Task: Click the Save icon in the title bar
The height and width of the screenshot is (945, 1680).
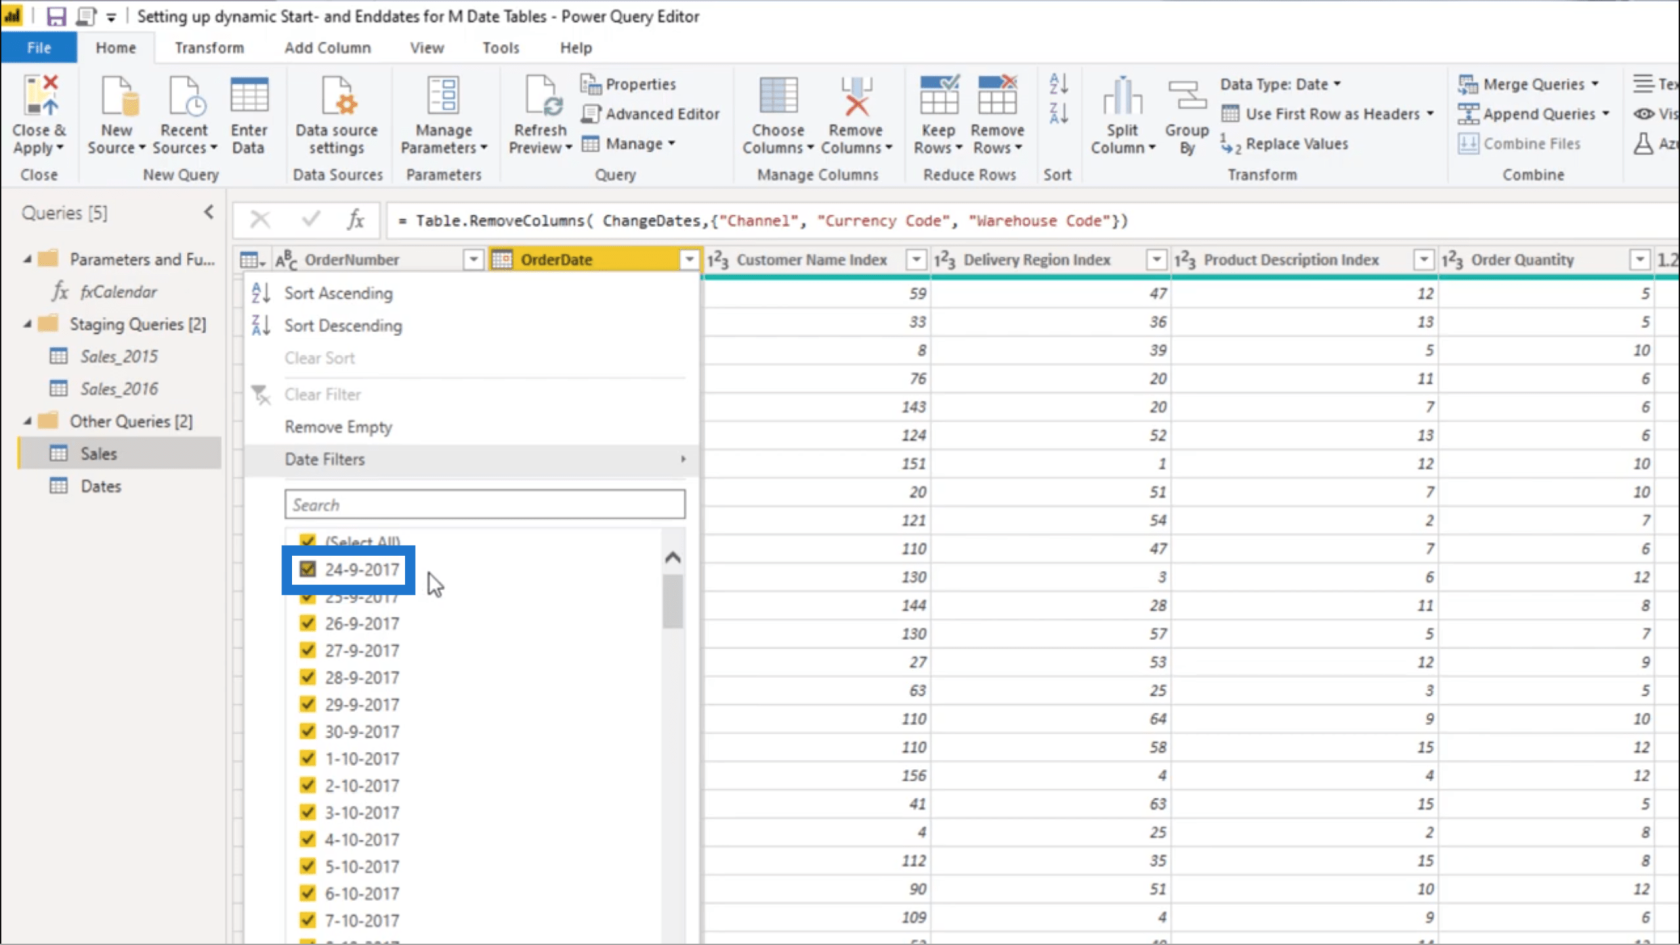Action: tap(56, 16)
